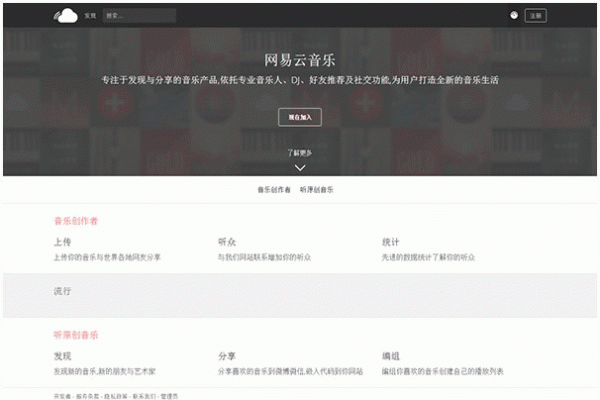Open the 发现 navigation link
The image size is (600, 400).
90,16
